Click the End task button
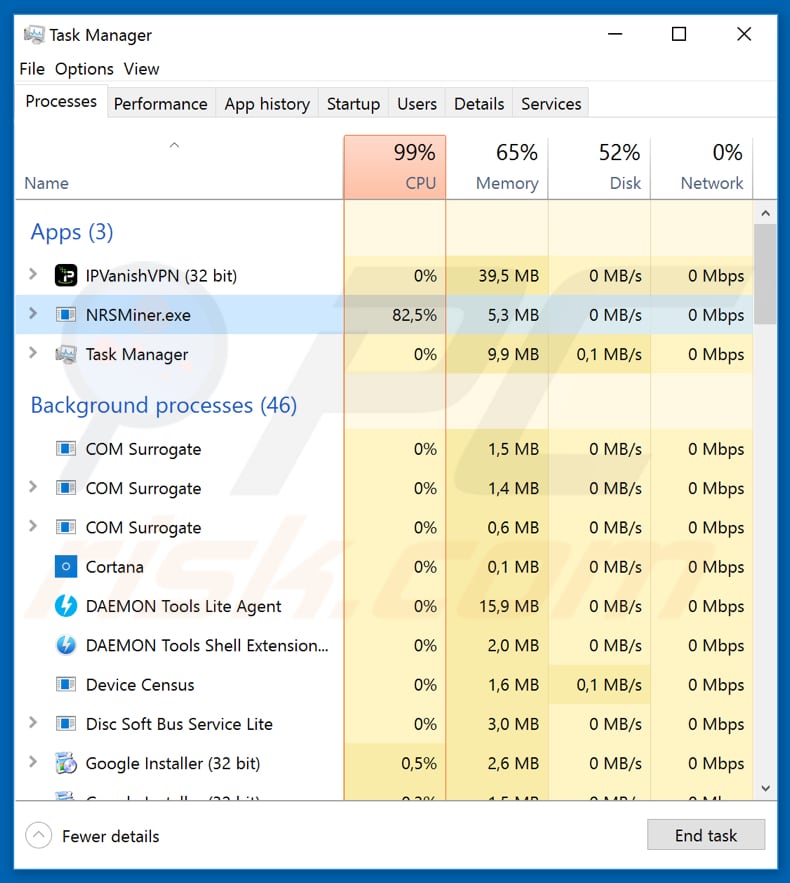Viewport: 790px width, 883px height. click(x=706, y=835)
